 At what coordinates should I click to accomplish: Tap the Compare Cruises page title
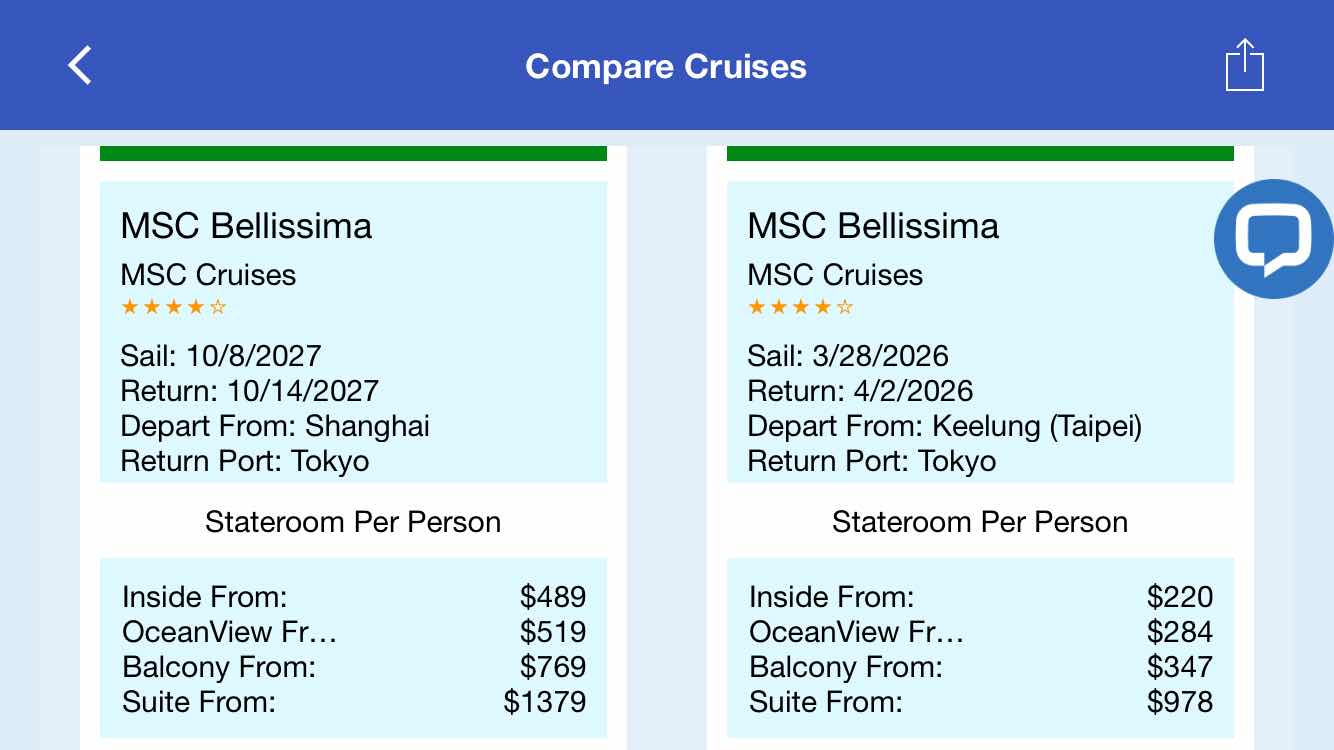666,66
